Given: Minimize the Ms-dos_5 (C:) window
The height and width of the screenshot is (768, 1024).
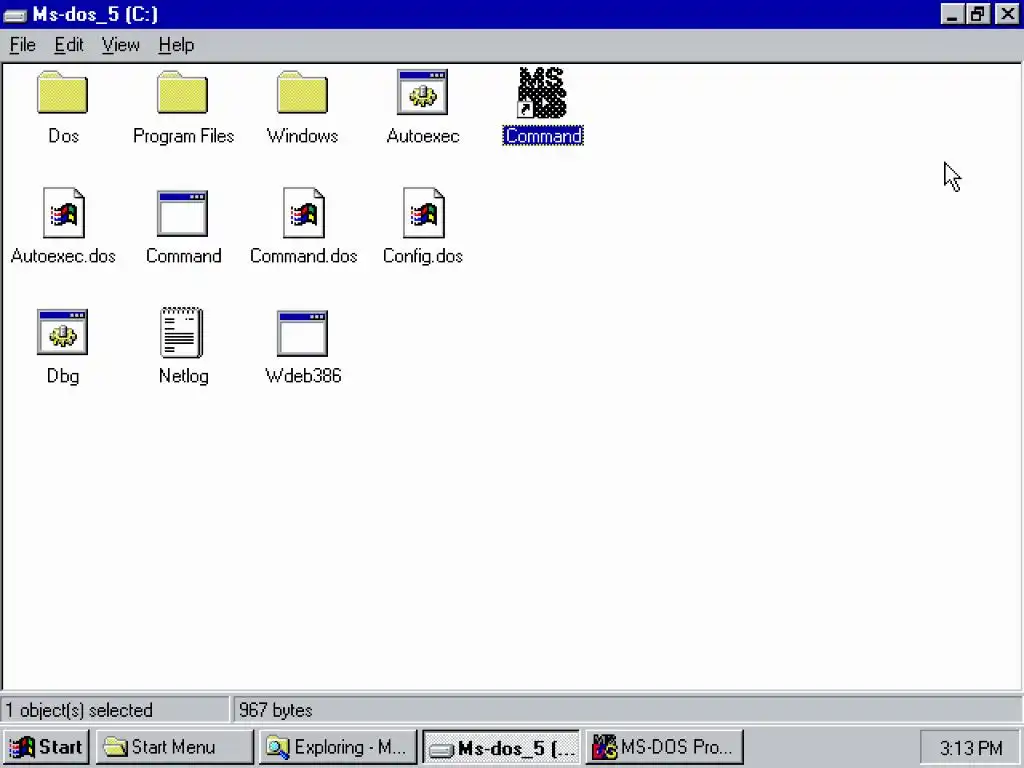Looking at the screenshot, I should pyautogui.click(x=952, y=14).
